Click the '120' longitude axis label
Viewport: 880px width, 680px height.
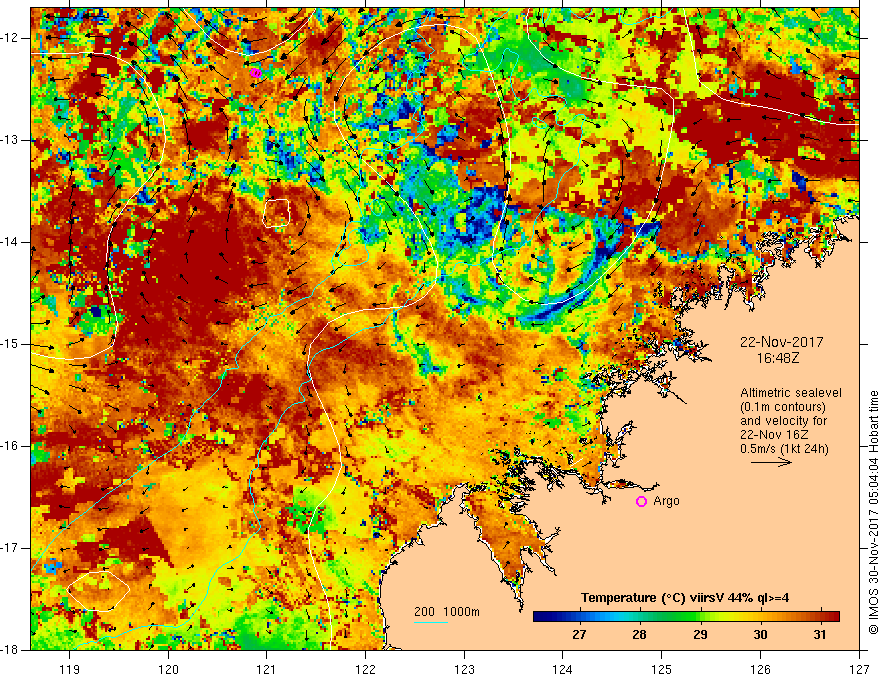point(168,669)
